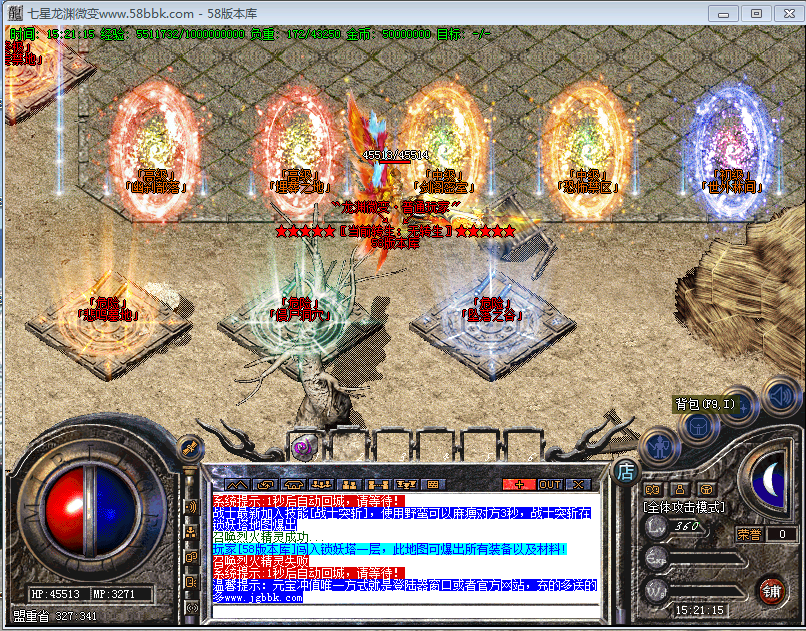Click the telephone icon in the chat toolbar
This screenshot has height=631, width=806.
click(294, 484)
